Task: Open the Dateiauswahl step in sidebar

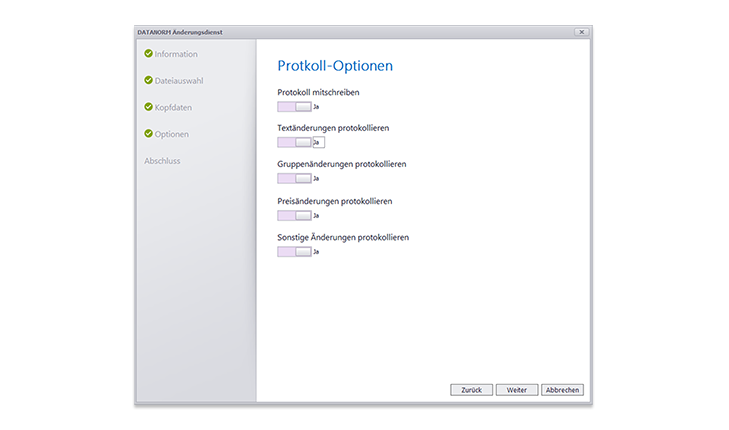Action: [x=179, y=81]
